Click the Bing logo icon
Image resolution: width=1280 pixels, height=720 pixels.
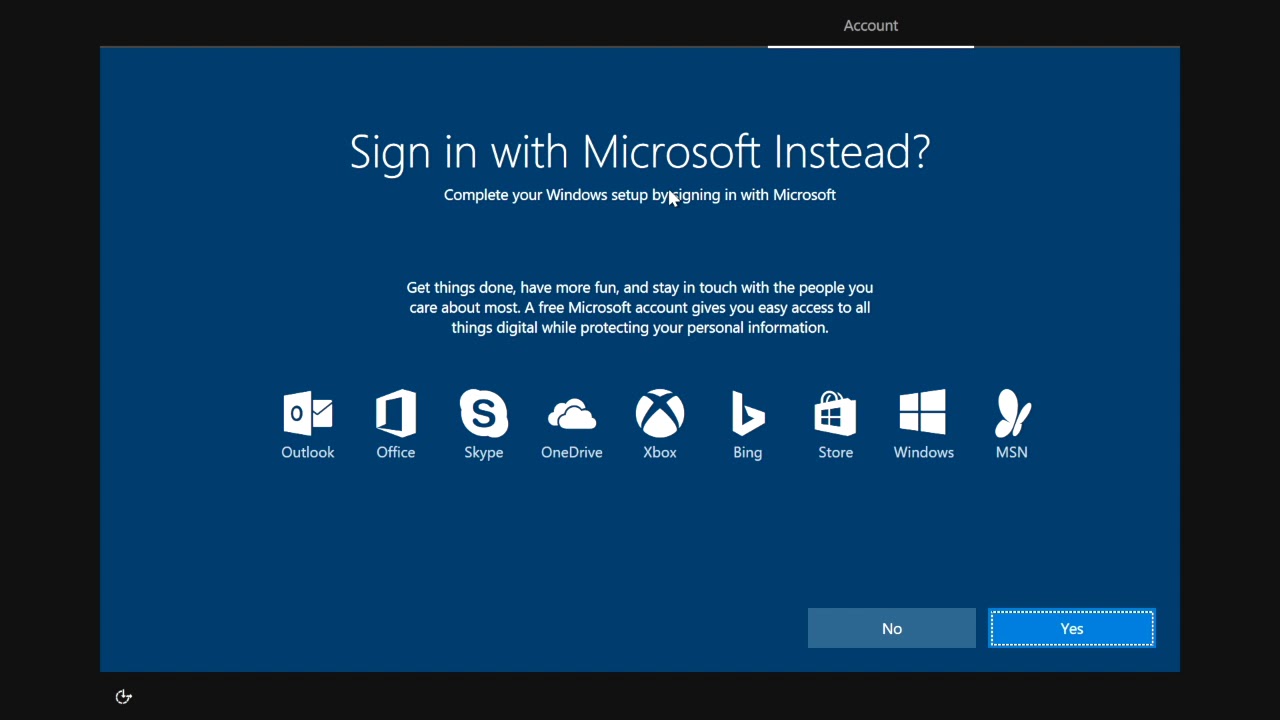pos(748,413)
